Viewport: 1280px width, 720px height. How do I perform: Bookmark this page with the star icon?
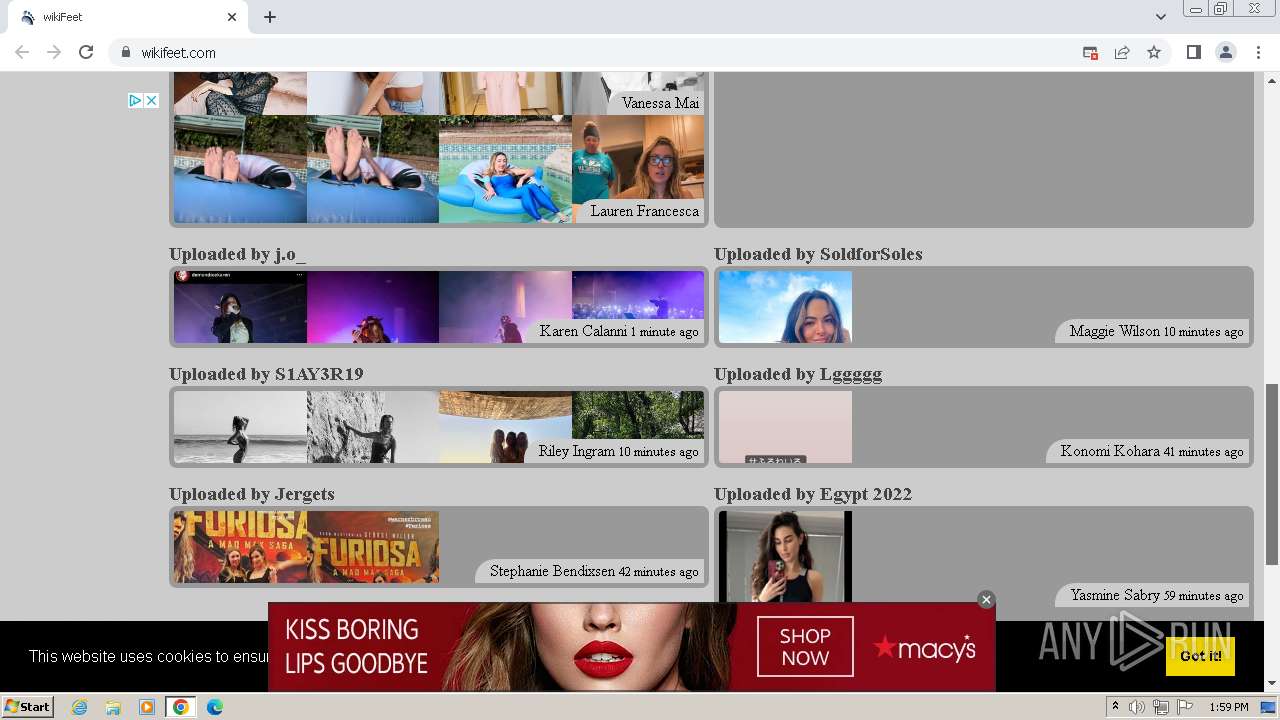1154,53
